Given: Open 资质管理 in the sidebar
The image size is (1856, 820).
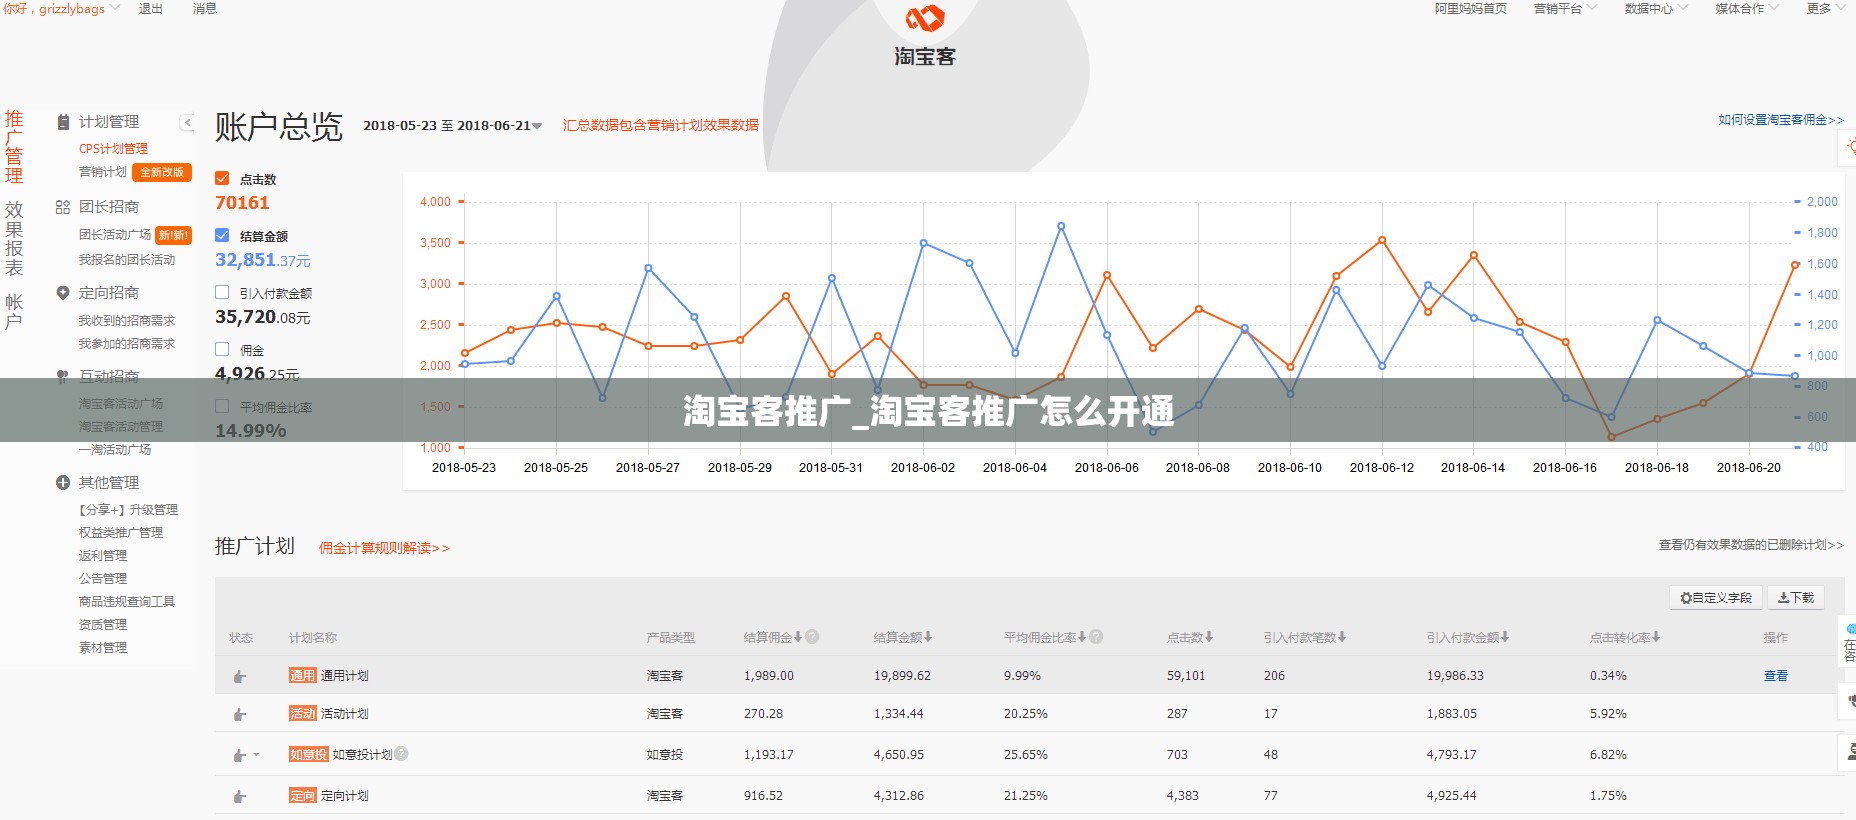Looking at the screenshot, I should [x=103, y=625].
